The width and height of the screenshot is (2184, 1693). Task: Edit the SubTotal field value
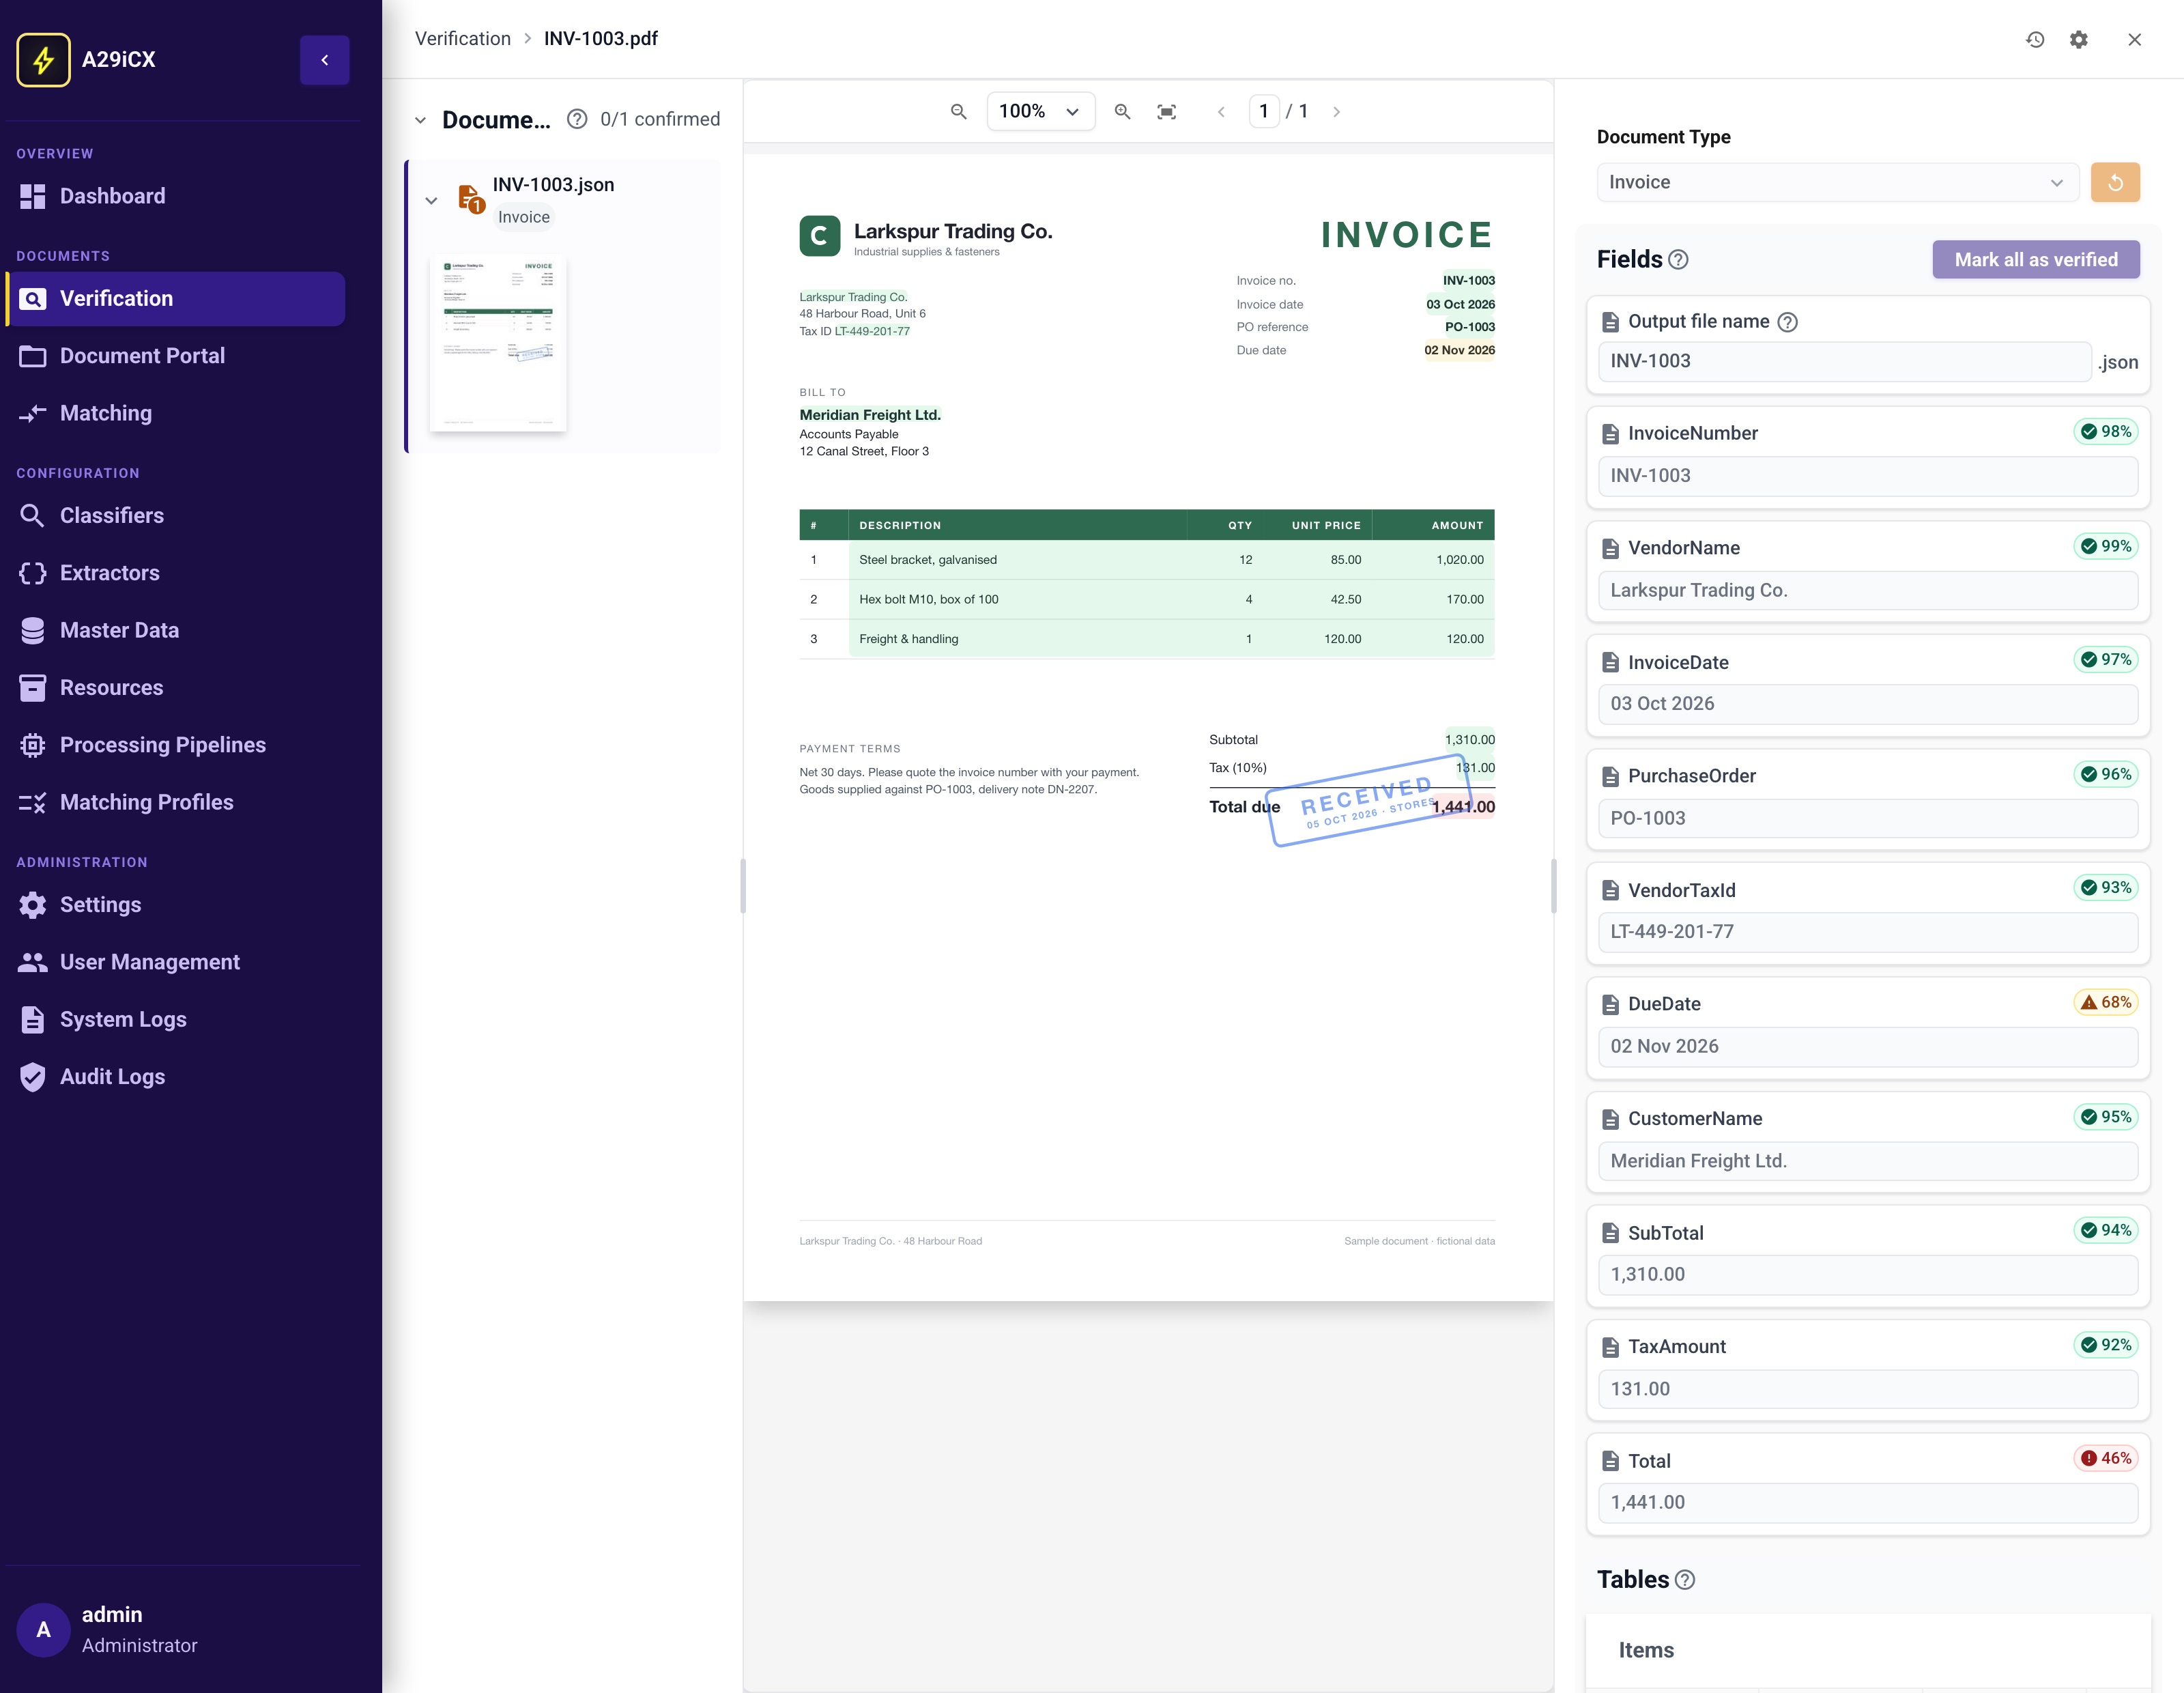coord(1868,1275)
